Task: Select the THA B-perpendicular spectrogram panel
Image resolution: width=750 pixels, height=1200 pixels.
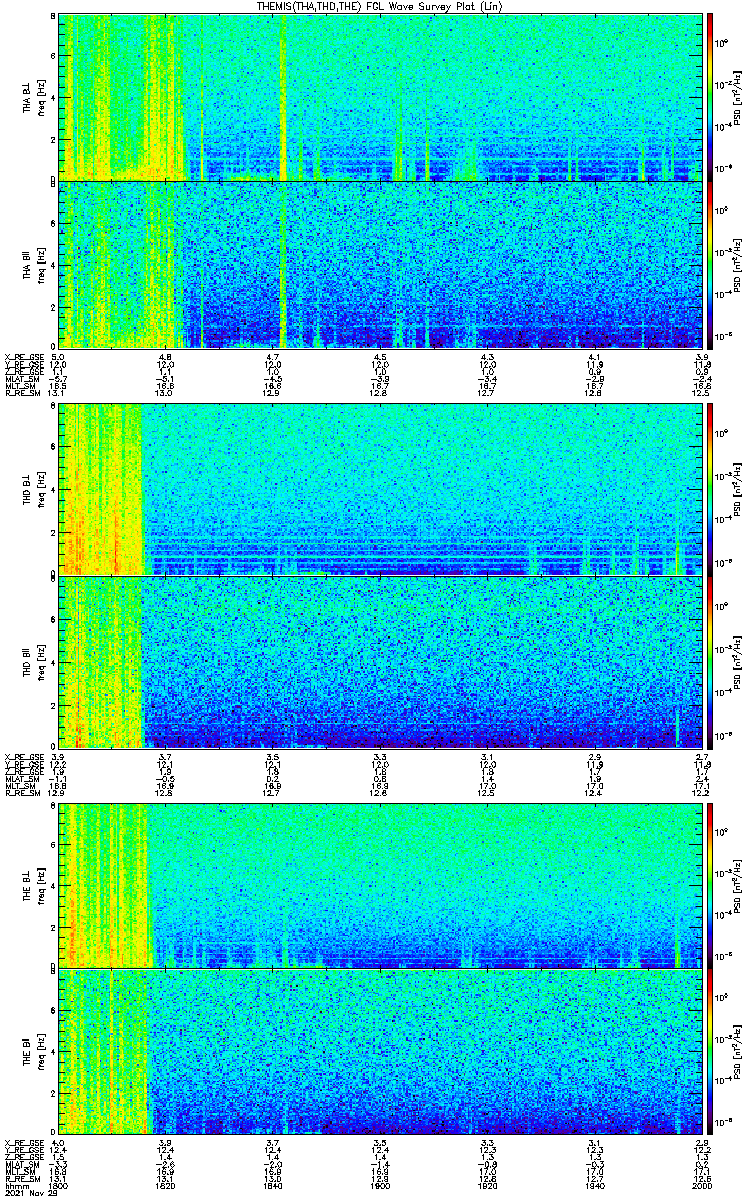Action: point(380,96)
